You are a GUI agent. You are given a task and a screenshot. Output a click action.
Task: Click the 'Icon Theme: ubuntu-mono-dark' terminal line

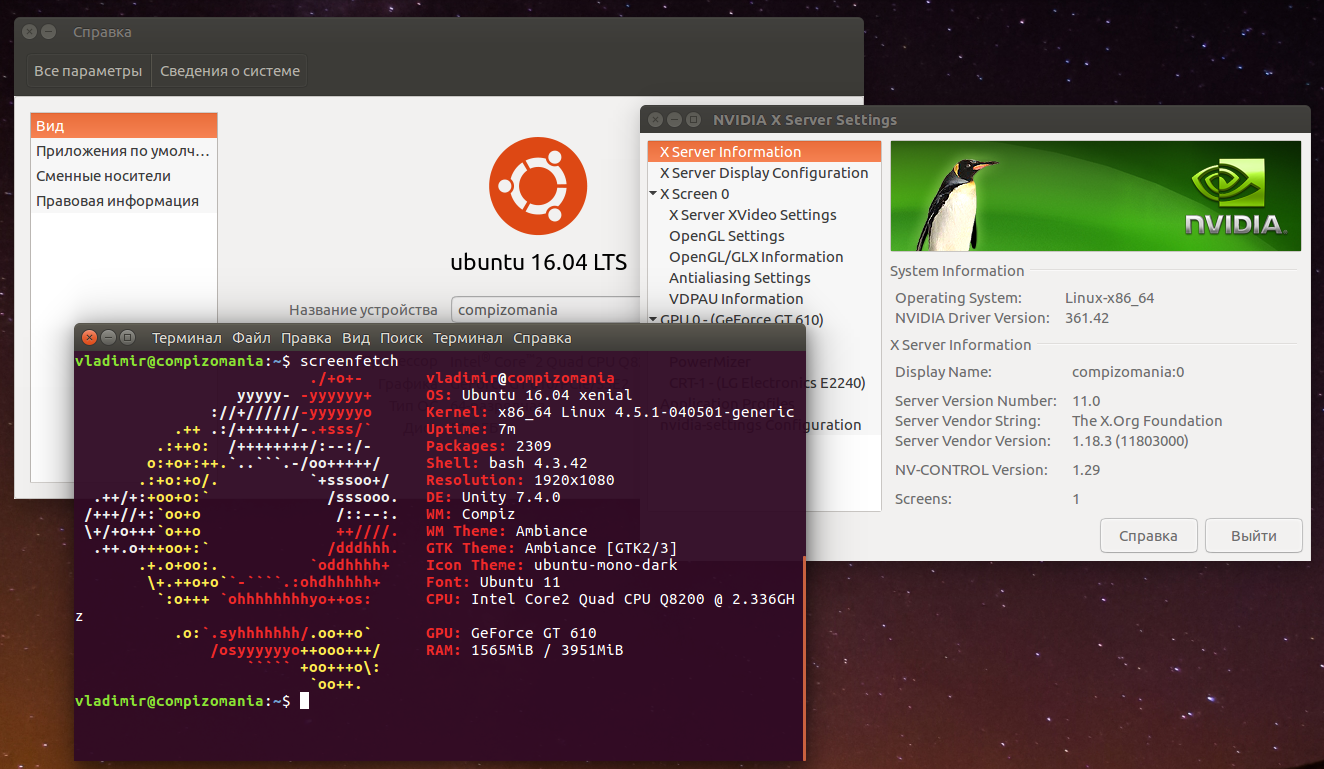[552, 565]
